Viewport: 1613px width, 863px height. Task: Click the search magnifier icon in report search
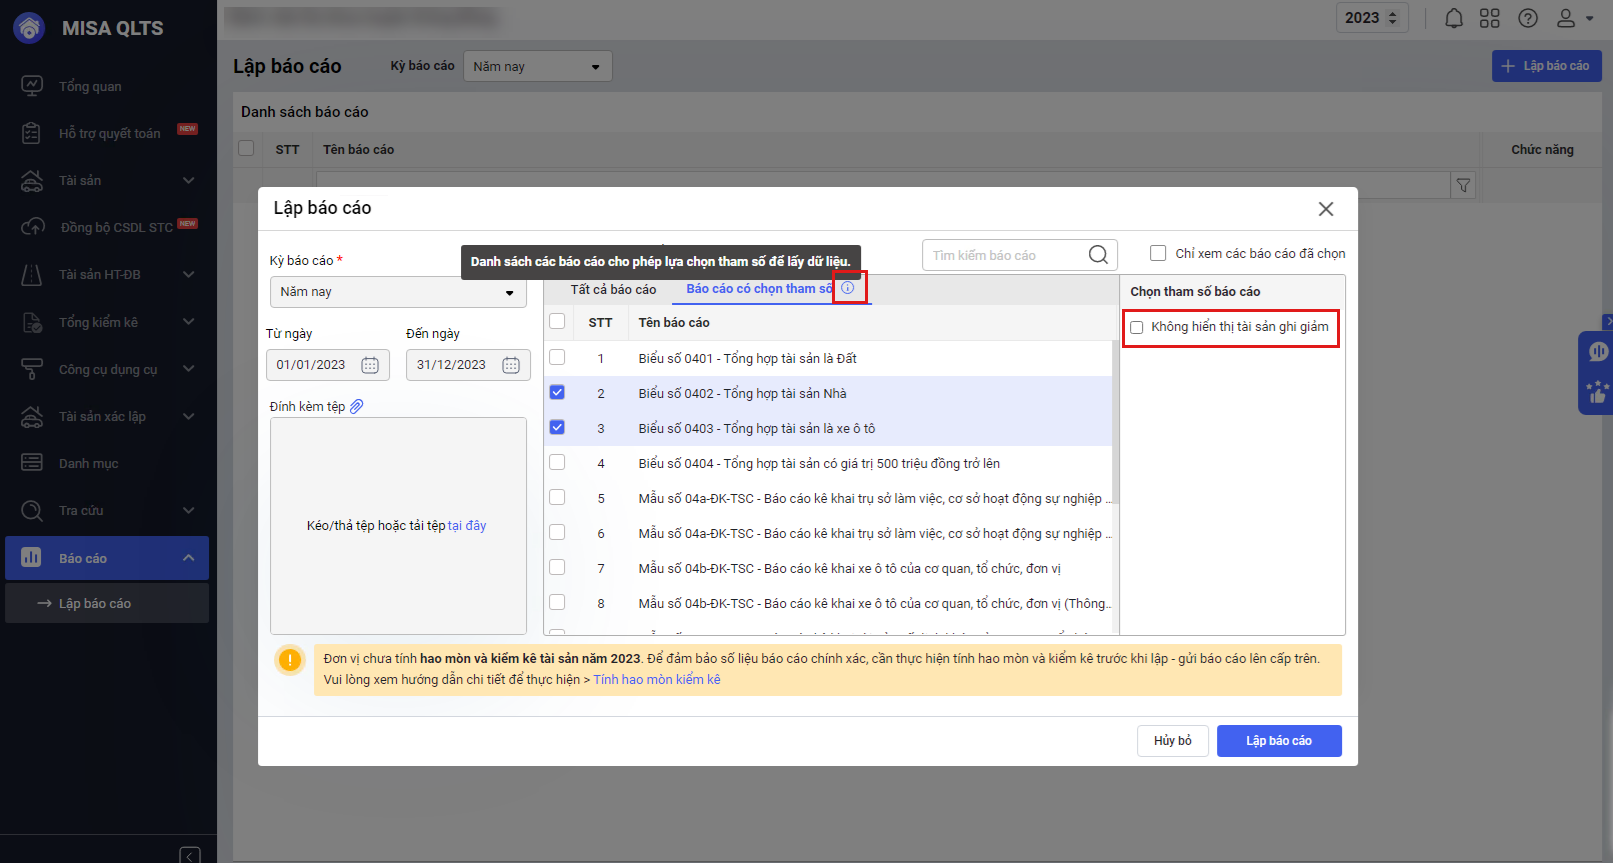(x=1098, y=255)
